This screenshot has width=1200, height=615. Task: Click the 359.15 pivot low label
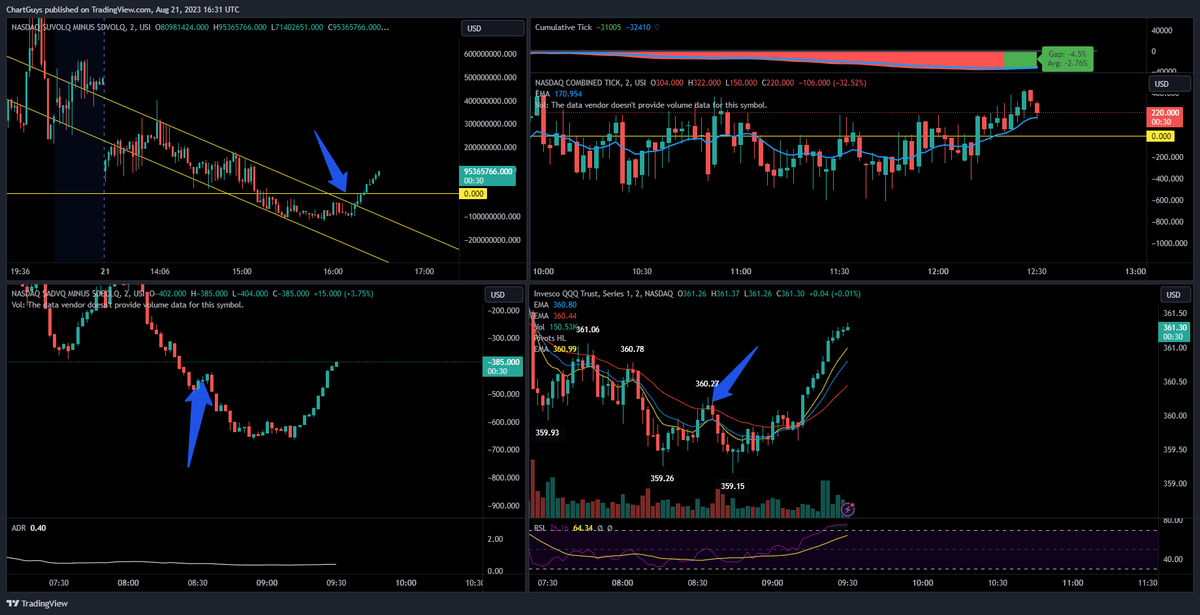734,486
